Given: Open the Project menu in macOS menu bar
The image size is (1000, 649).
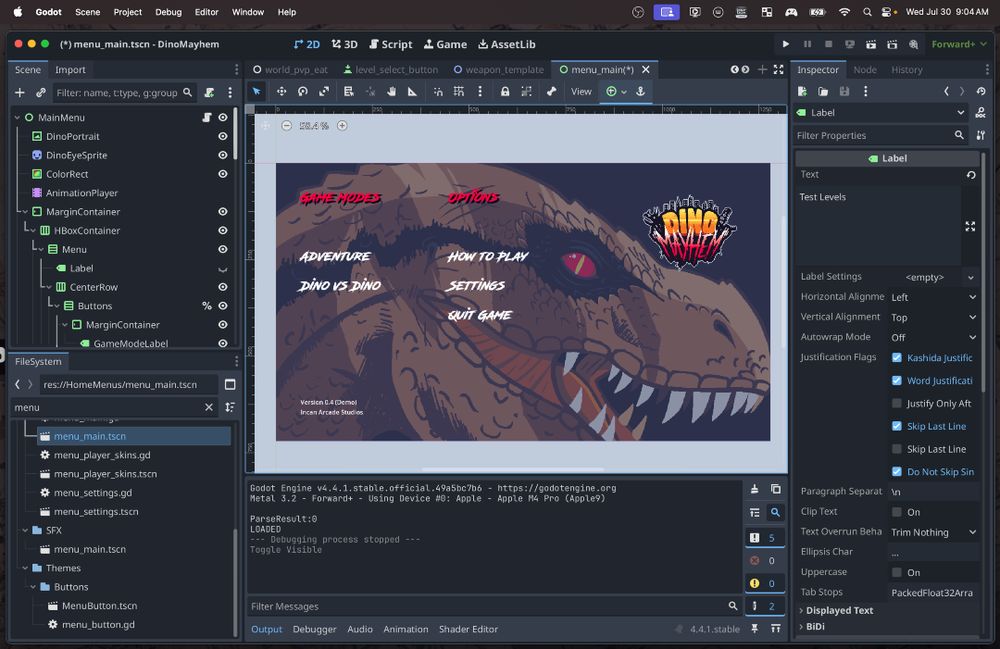Looking at the screenshot, I should tap(127, 12).
